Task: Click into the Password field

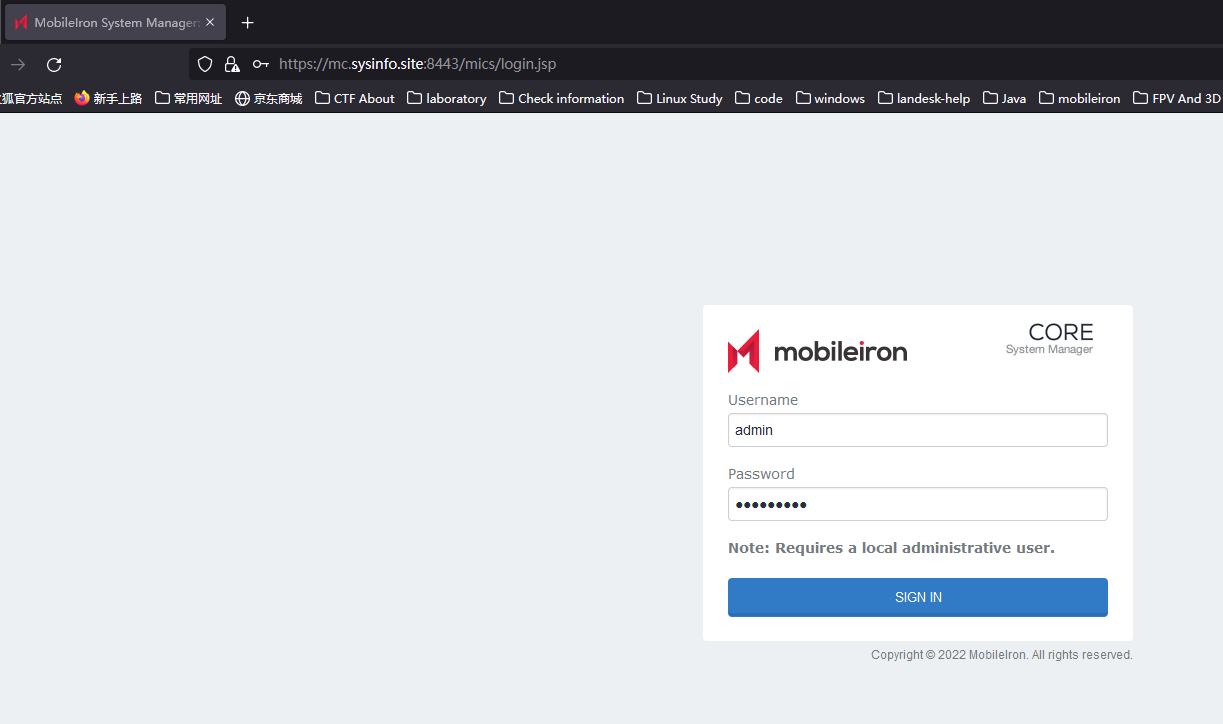Action: click(917, 504)
